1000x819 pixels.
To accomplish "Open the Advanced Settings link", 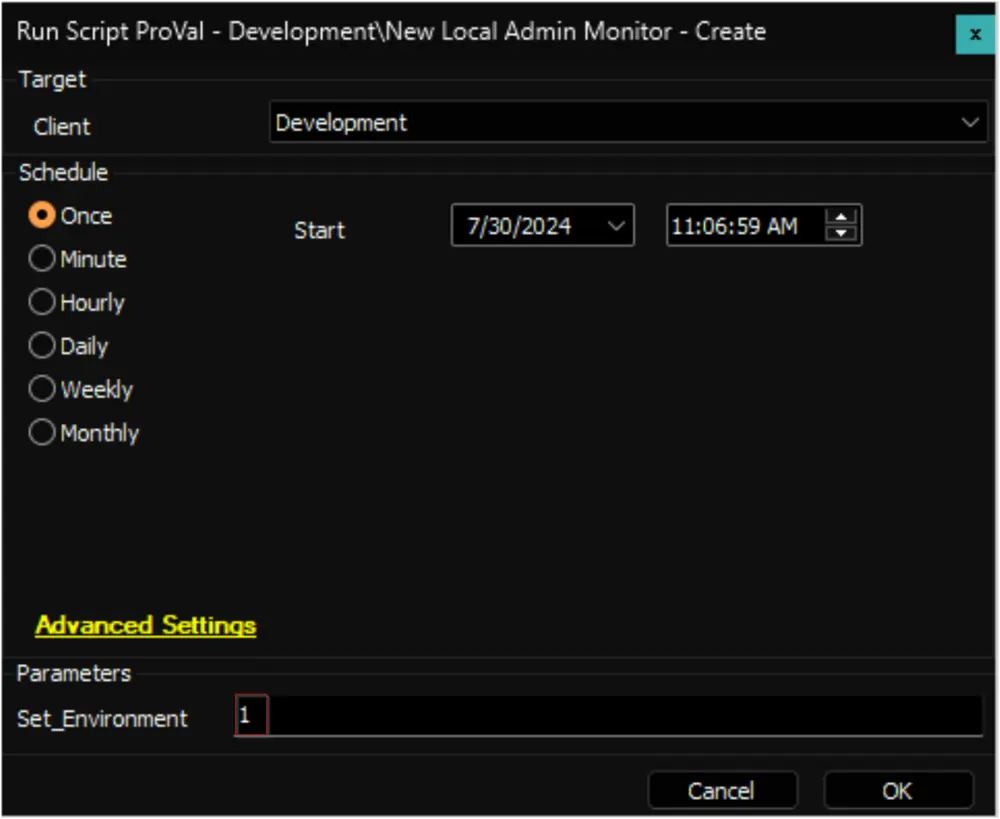I will coord(146,626).
